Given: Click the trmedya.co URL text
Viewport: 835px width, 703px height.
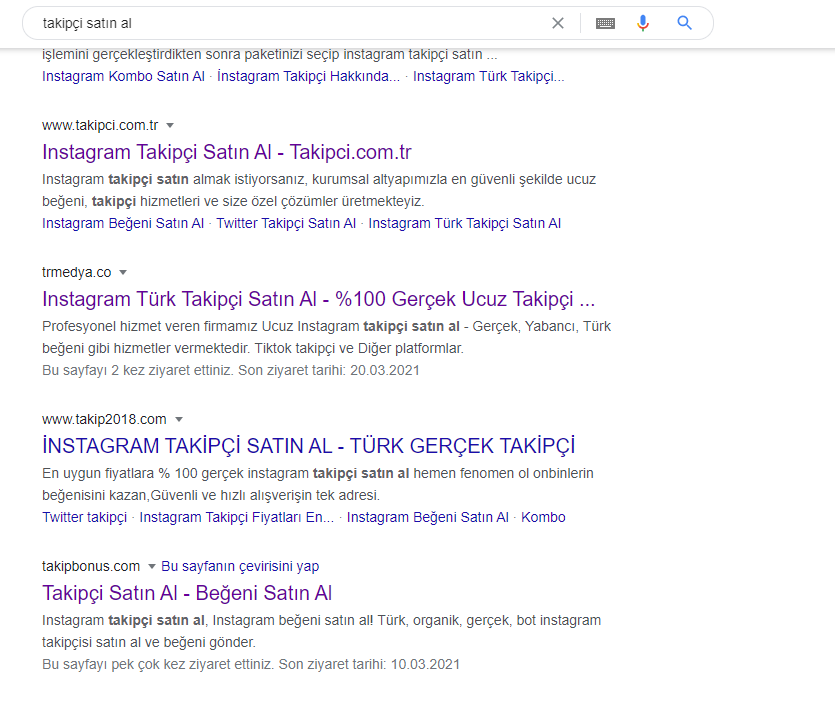Looking at the screenshot, I should (x=77, y=272).
